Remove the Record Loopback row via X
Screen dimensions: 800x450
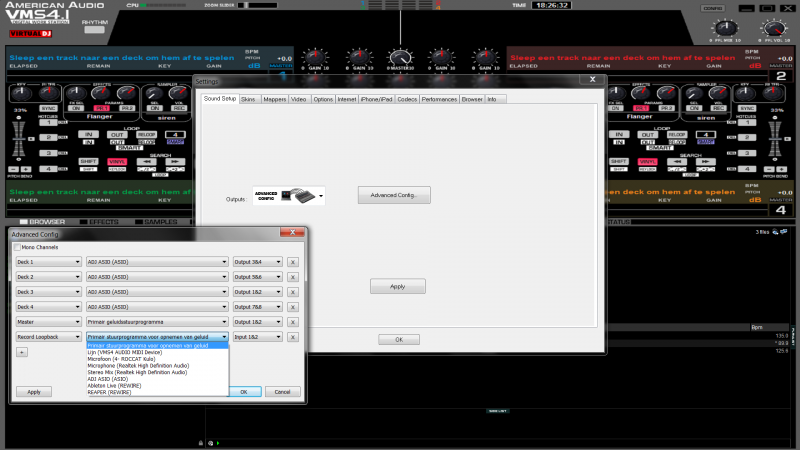pyautogui.click(x=293, y=337)
